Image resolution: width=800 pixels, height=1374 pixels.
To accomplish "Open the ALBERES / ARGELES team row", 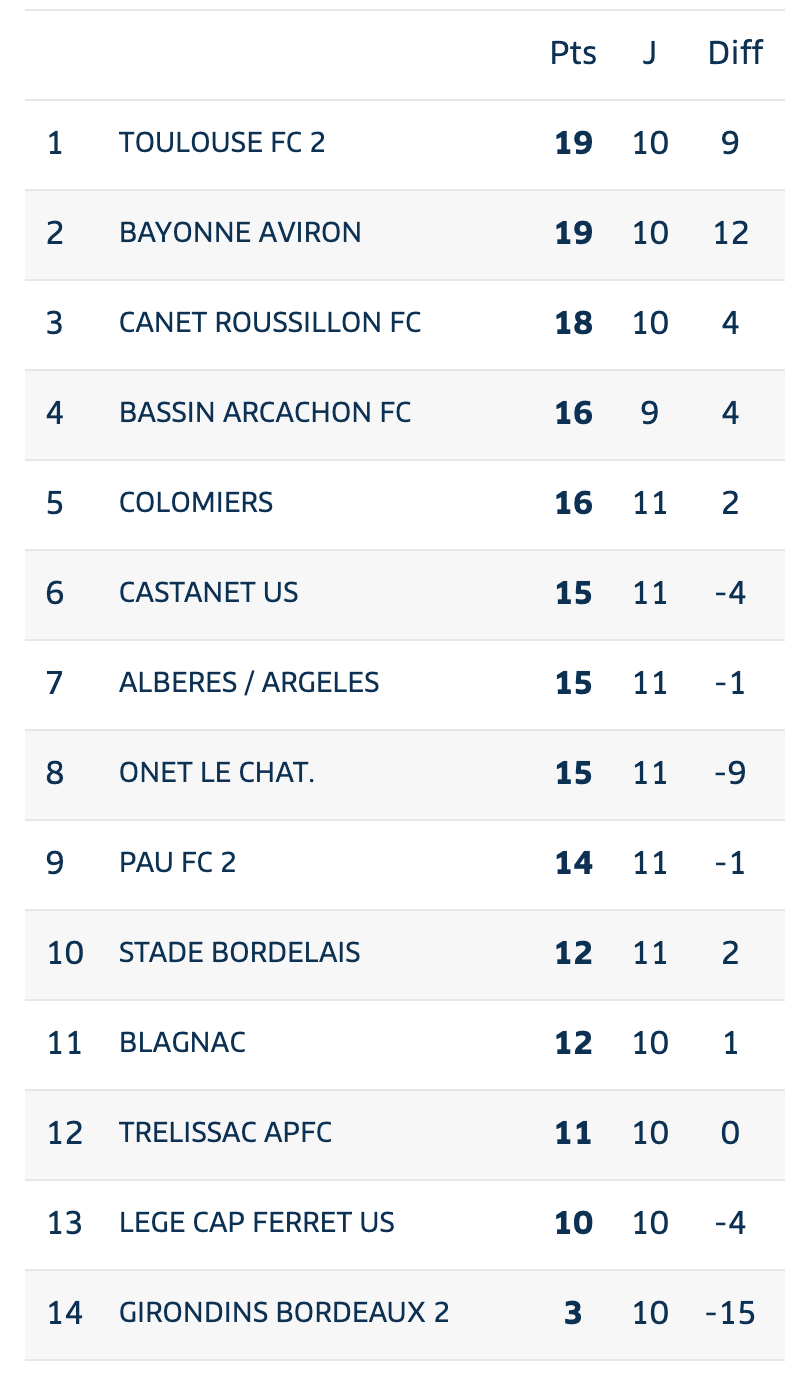I will tap(404, 684).
